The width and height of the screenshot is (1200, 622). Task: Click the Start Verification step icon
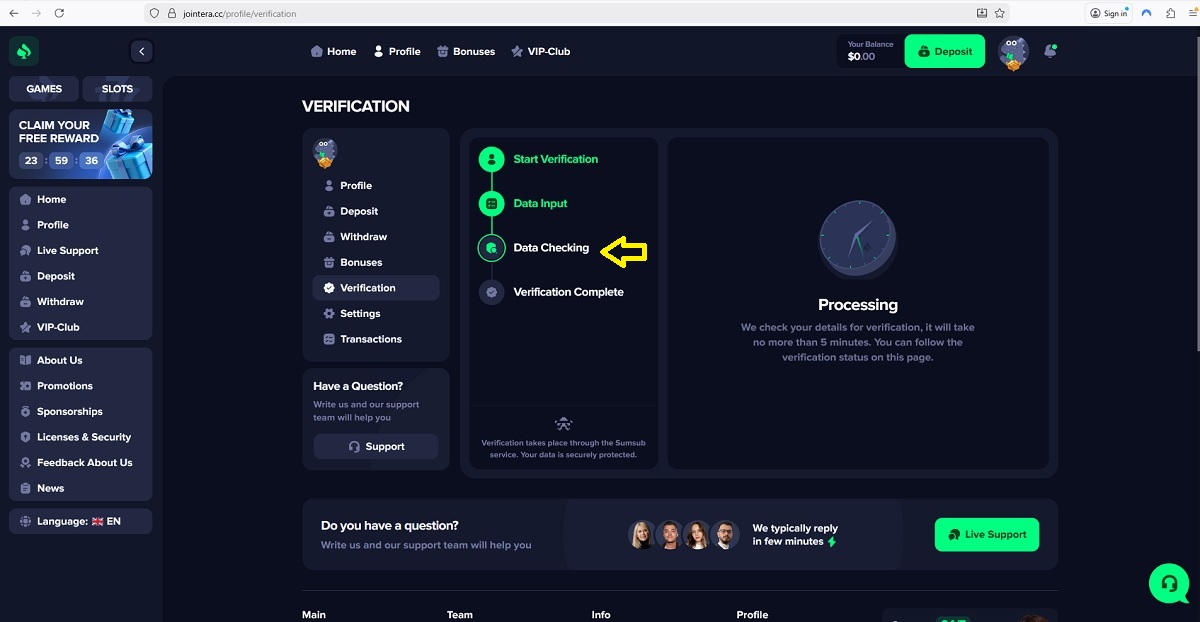coord(491,159)
